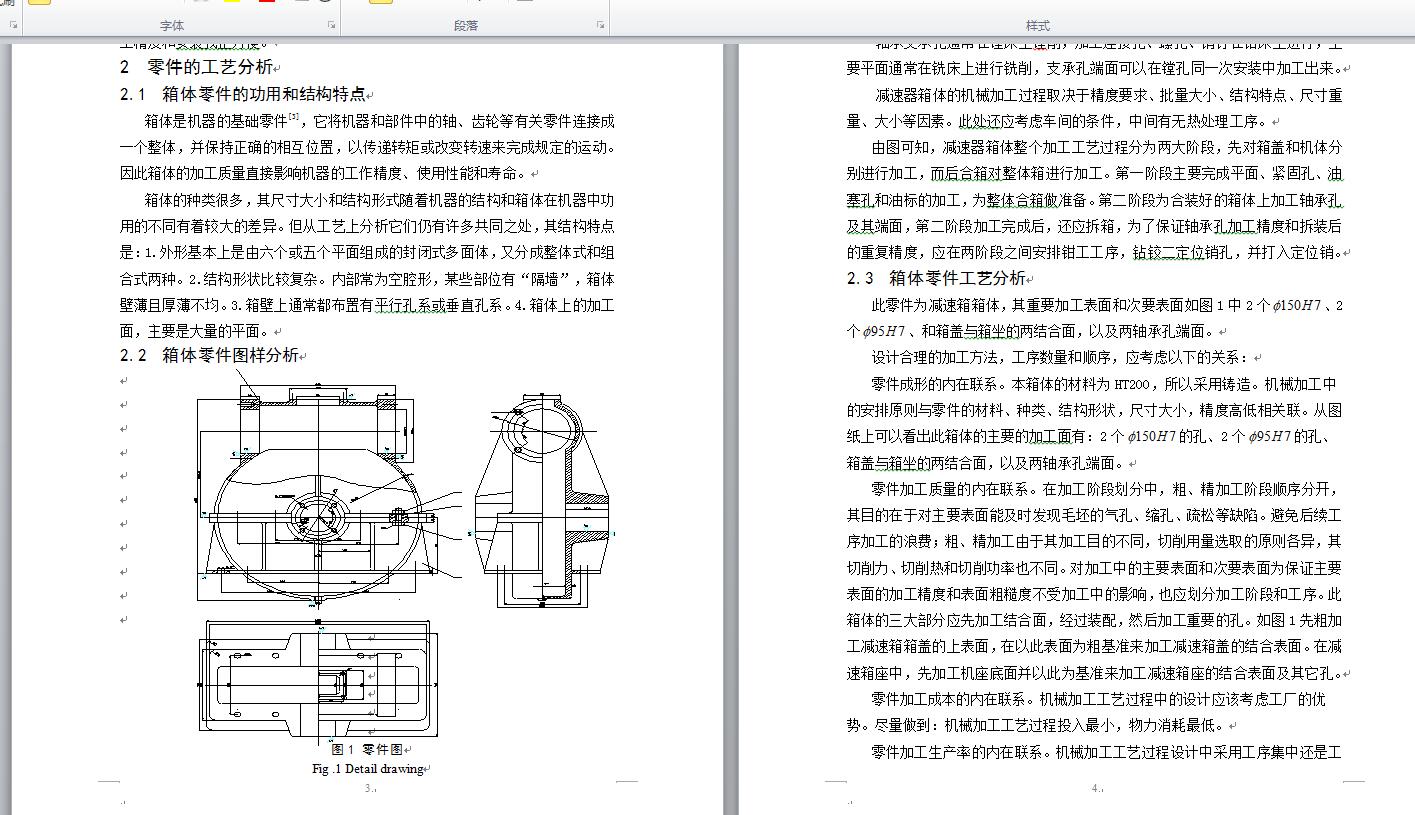Click heading "2.3 箱体零件工艺分析"

(x=936, y=278)
